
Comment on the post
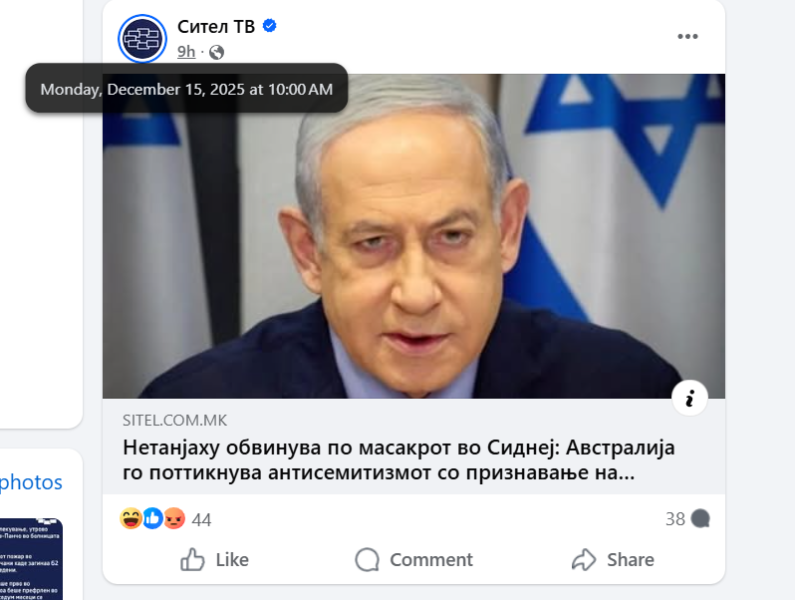pyautogui.click(x=414, y=559)
